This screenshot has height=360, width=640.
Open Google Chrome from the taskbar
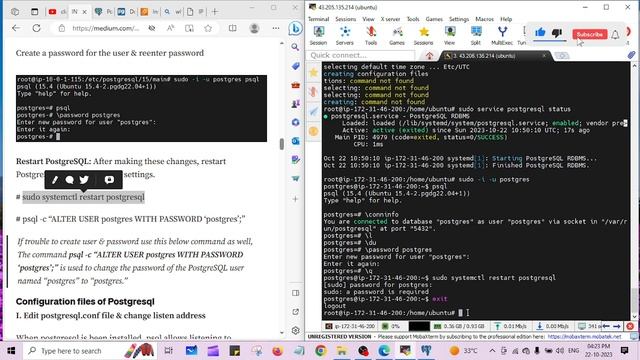click(x=320, y=351)
